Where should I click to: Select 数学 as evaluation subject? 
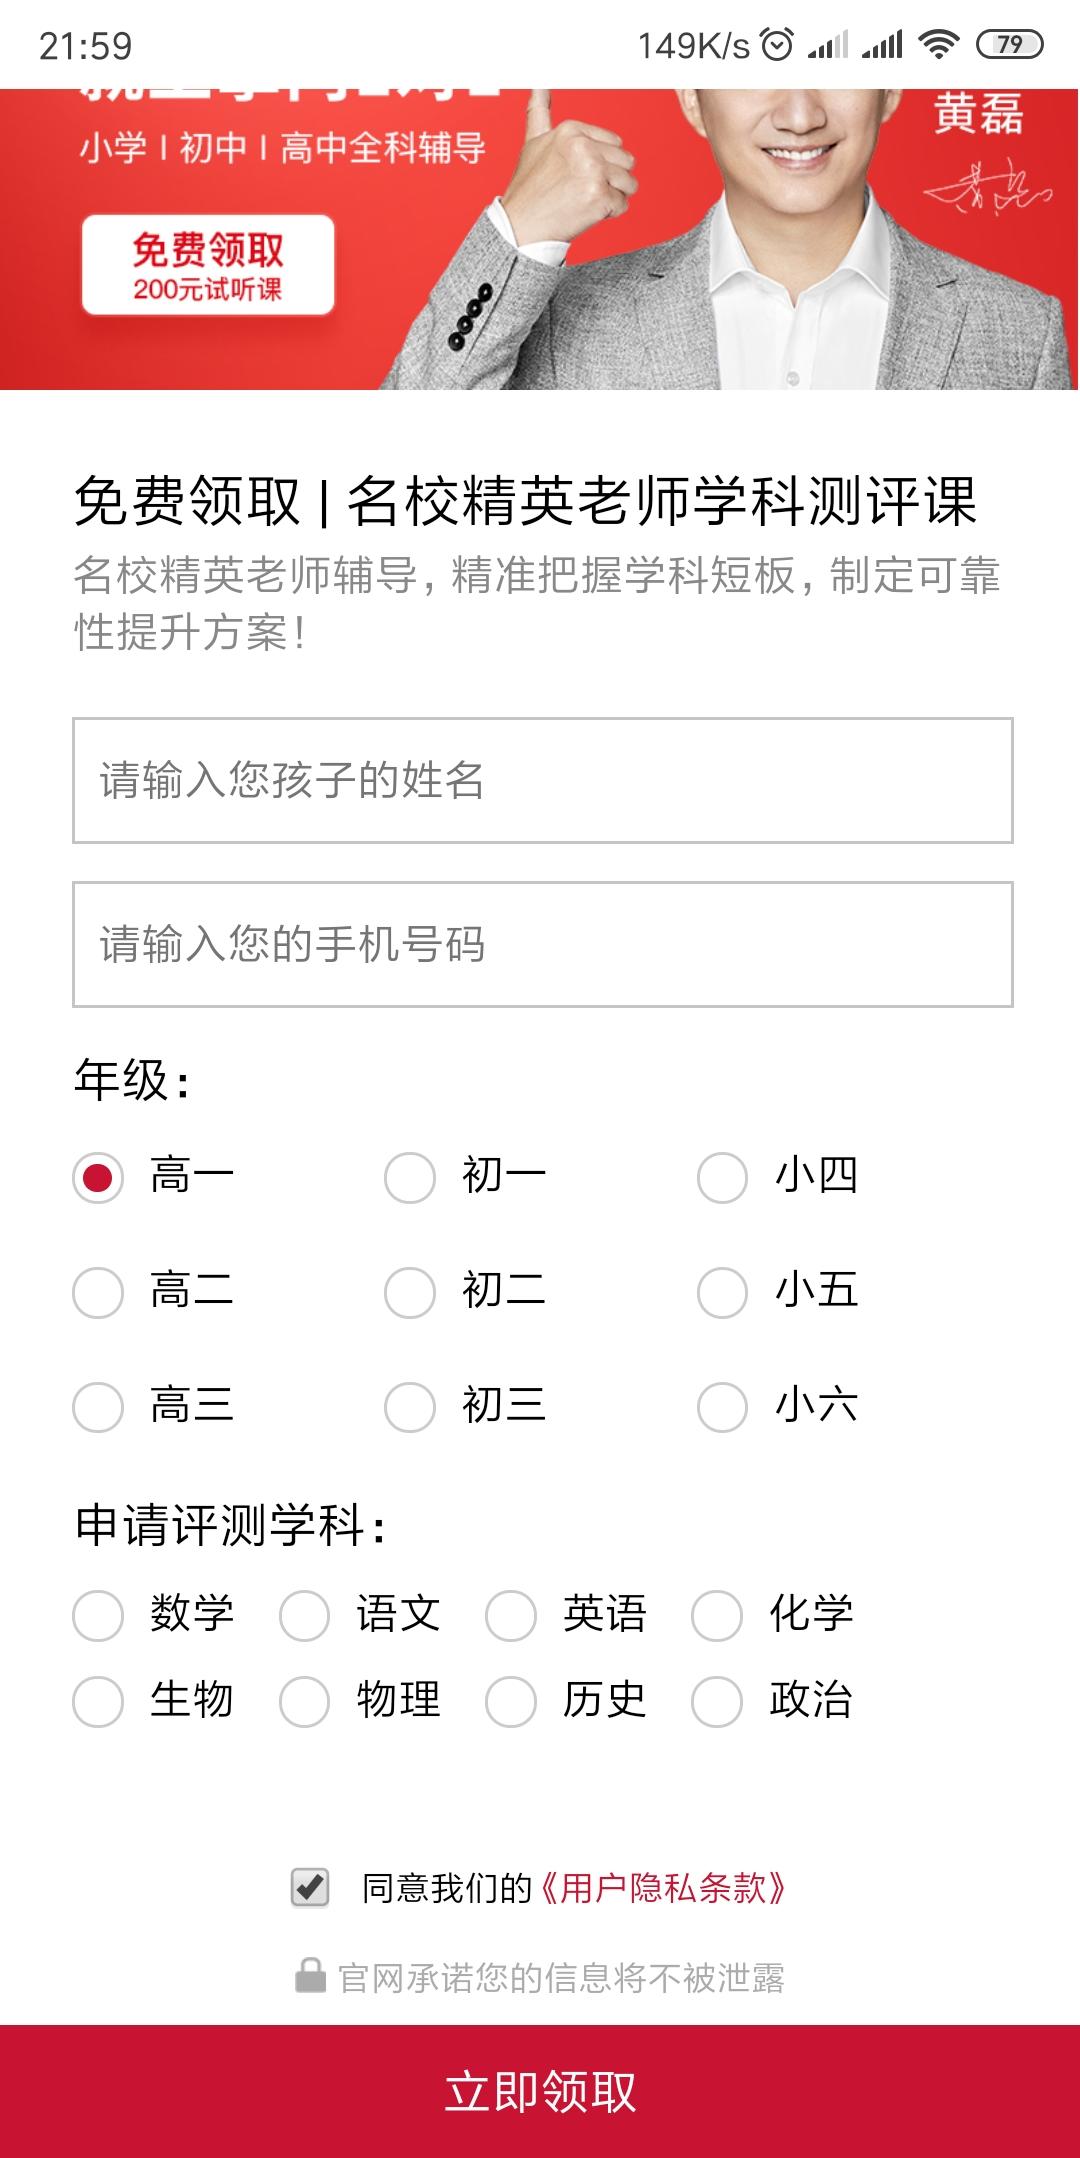[x=98, y=1616]
